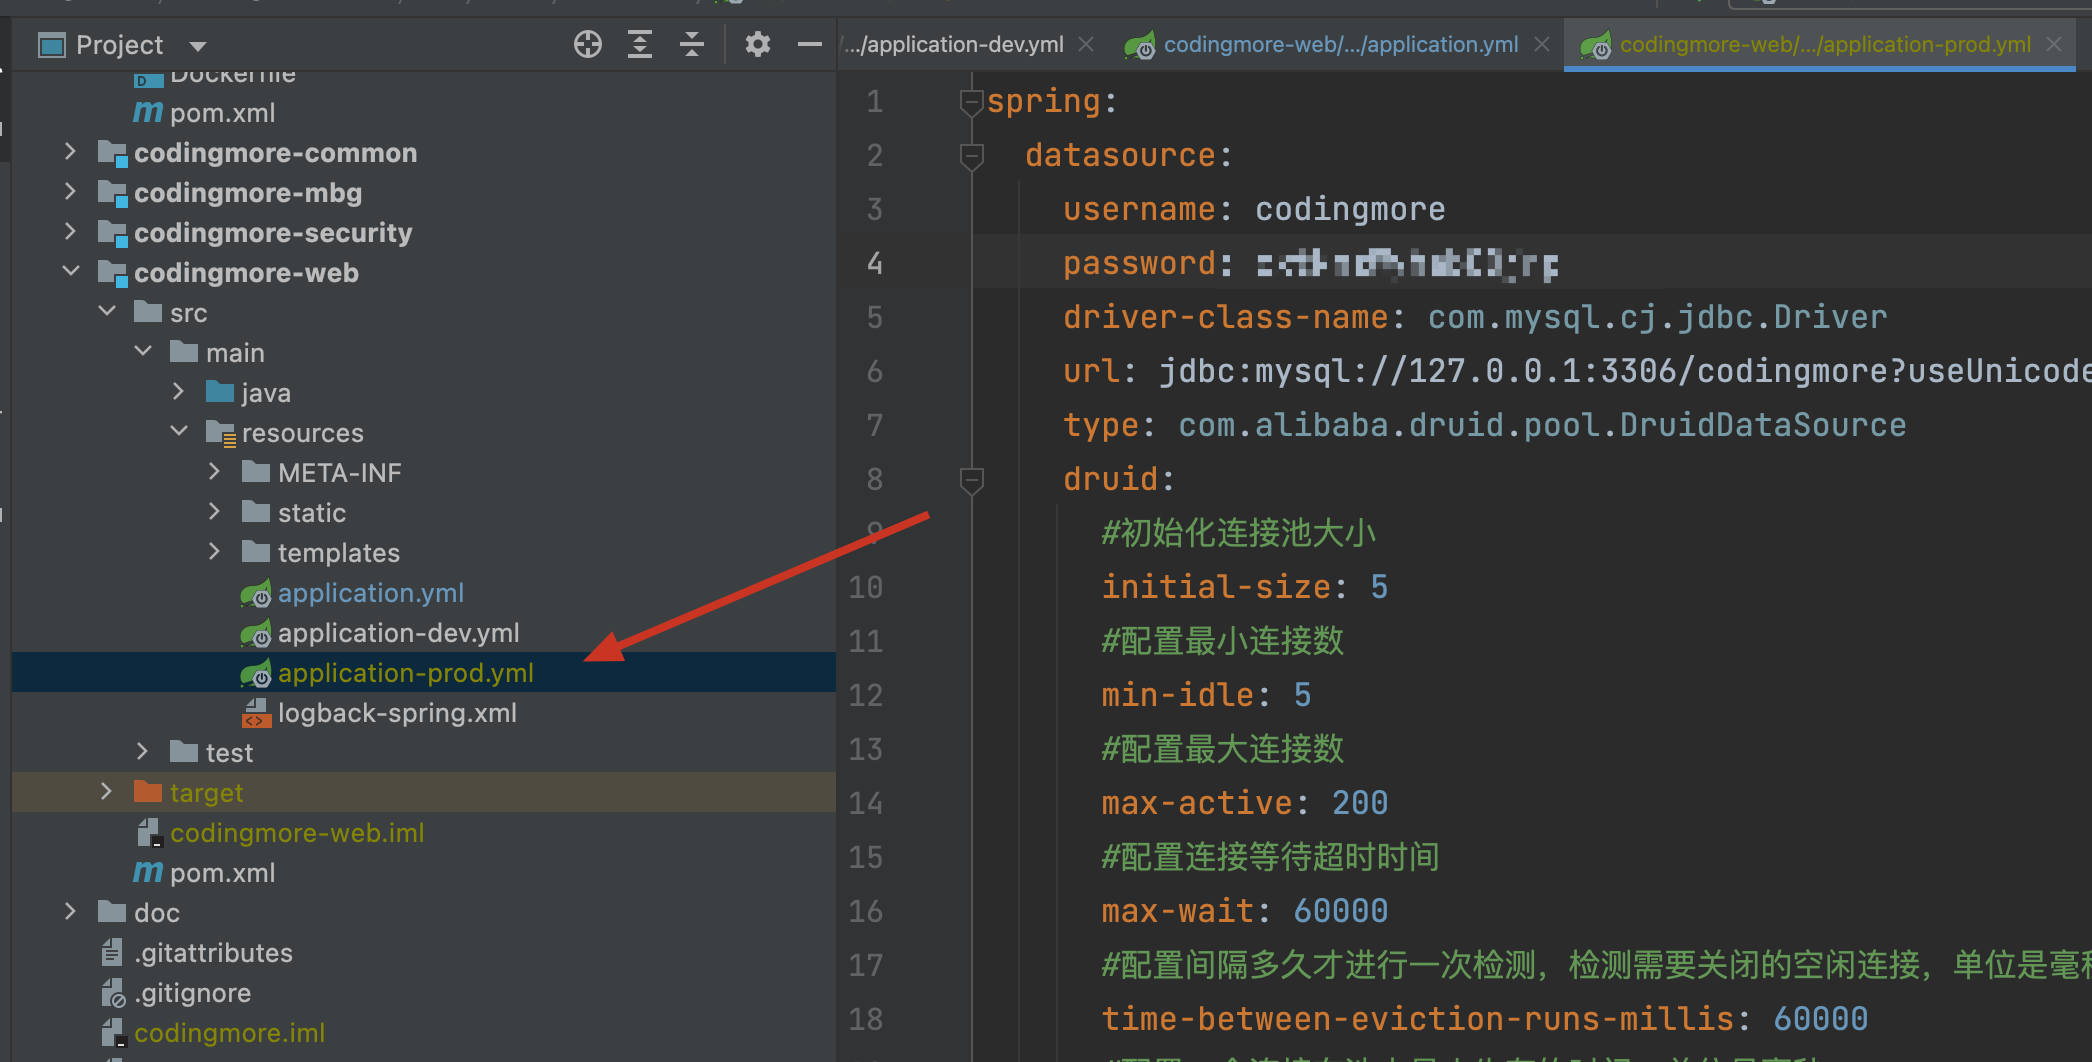
Task: Open Project panel settings gear
Action: [758, 44]
